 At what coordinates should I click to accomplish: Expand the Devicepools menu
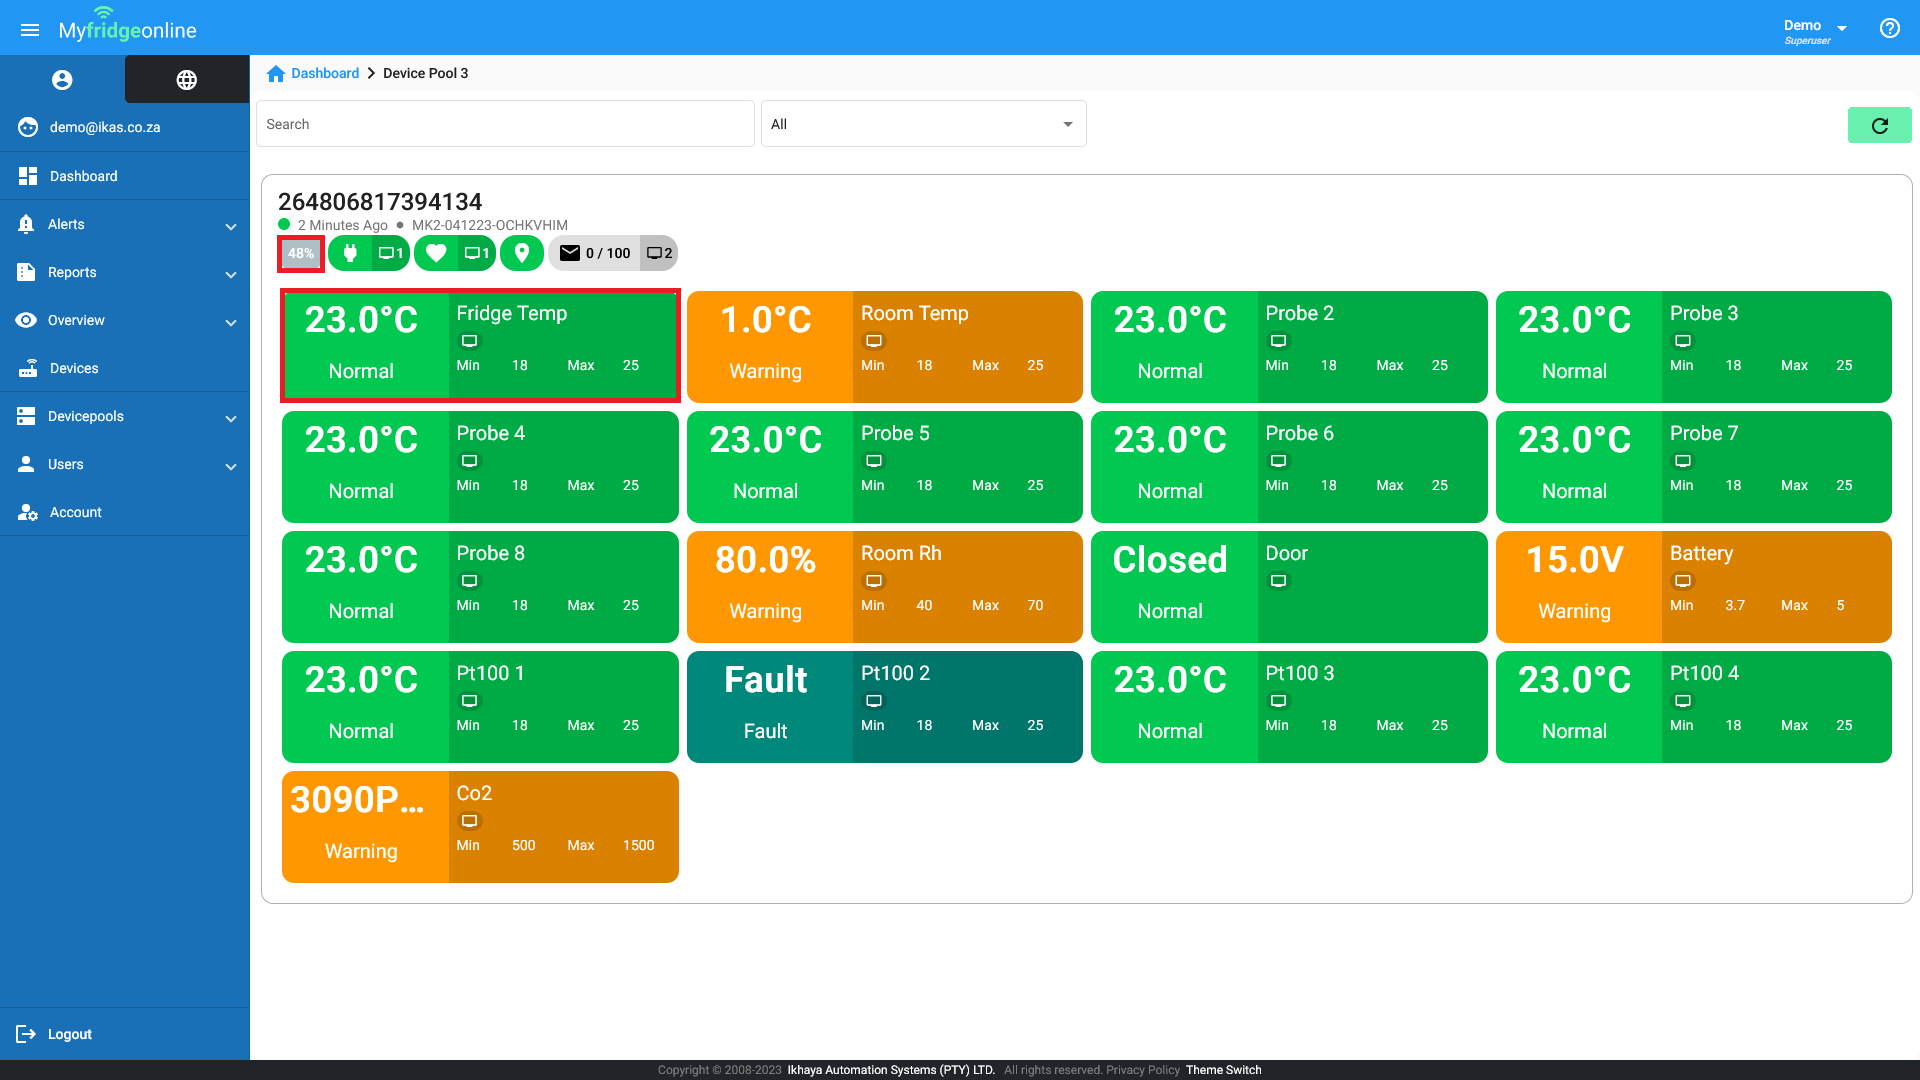point(125,416)
